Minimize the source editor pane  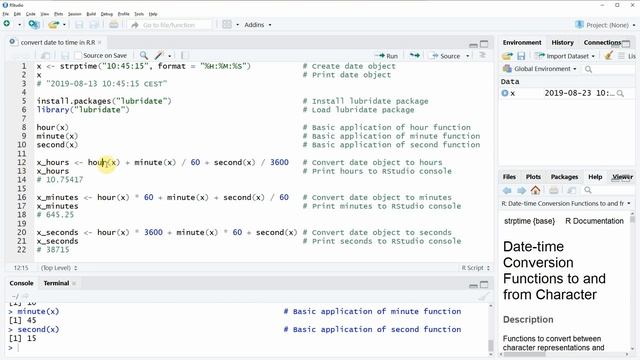[473, 44]
